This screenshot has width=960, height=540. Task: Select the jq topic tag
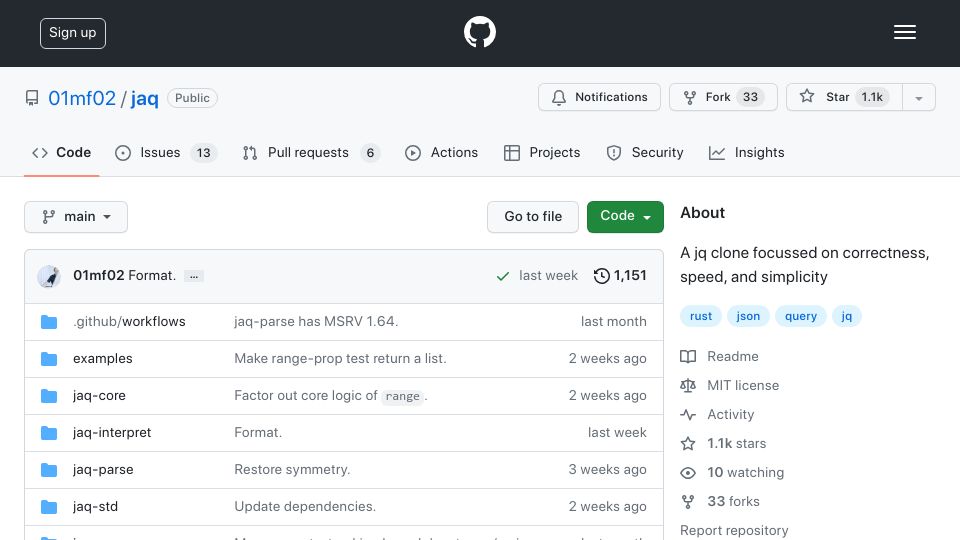coord(847,316)
